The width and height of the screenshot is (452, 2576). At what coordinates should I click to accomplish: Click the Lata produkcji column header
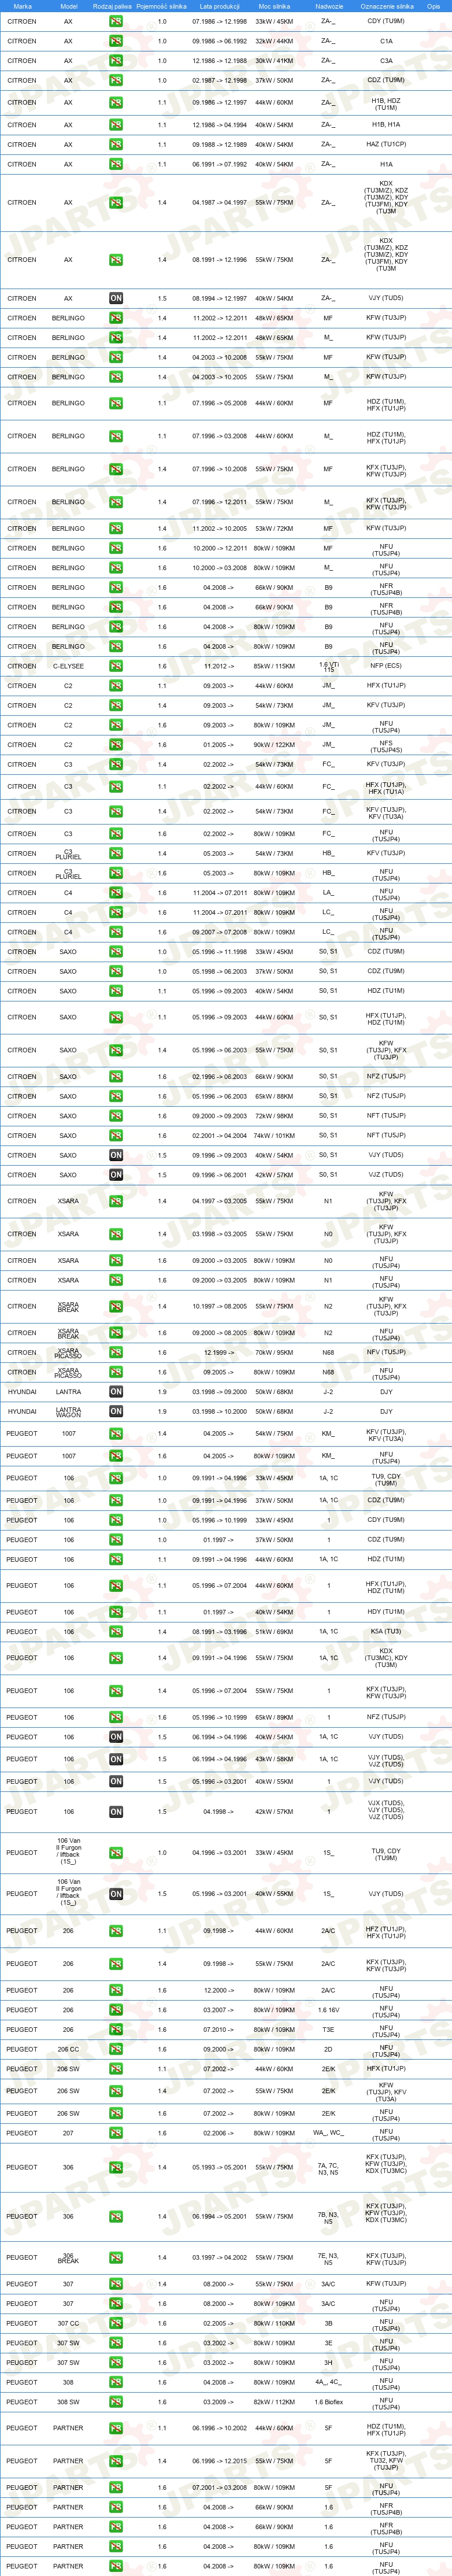click(219, 6)
